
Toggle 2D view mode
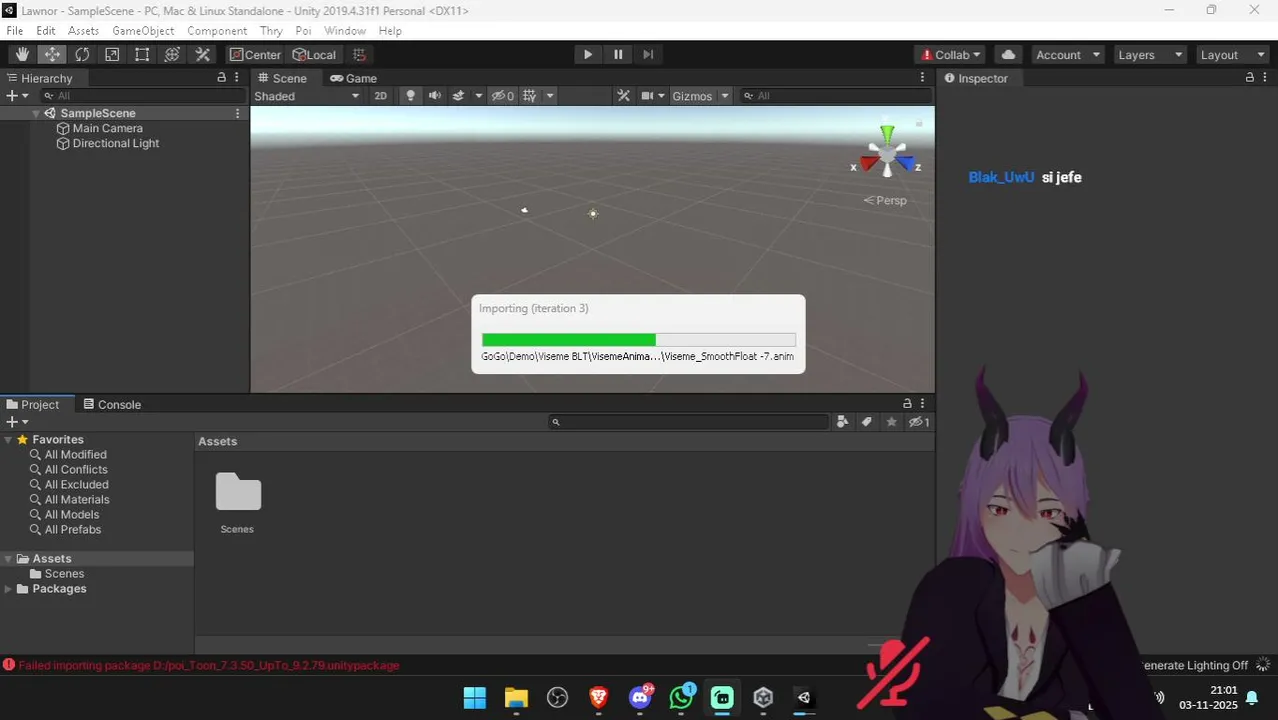[380, 96]
